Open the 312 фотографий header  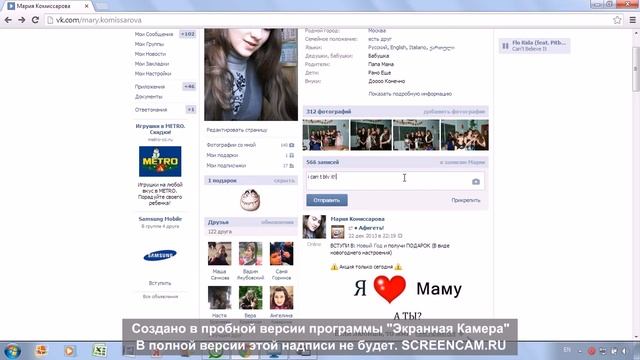click(329, 111)
